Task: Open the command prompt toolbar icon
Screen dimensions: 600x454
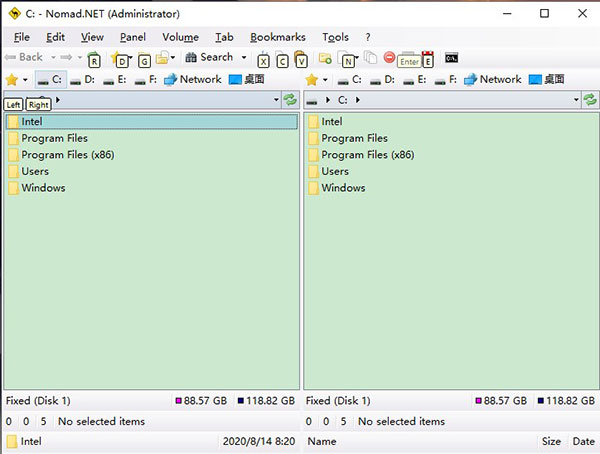Action: click(452, 58)
